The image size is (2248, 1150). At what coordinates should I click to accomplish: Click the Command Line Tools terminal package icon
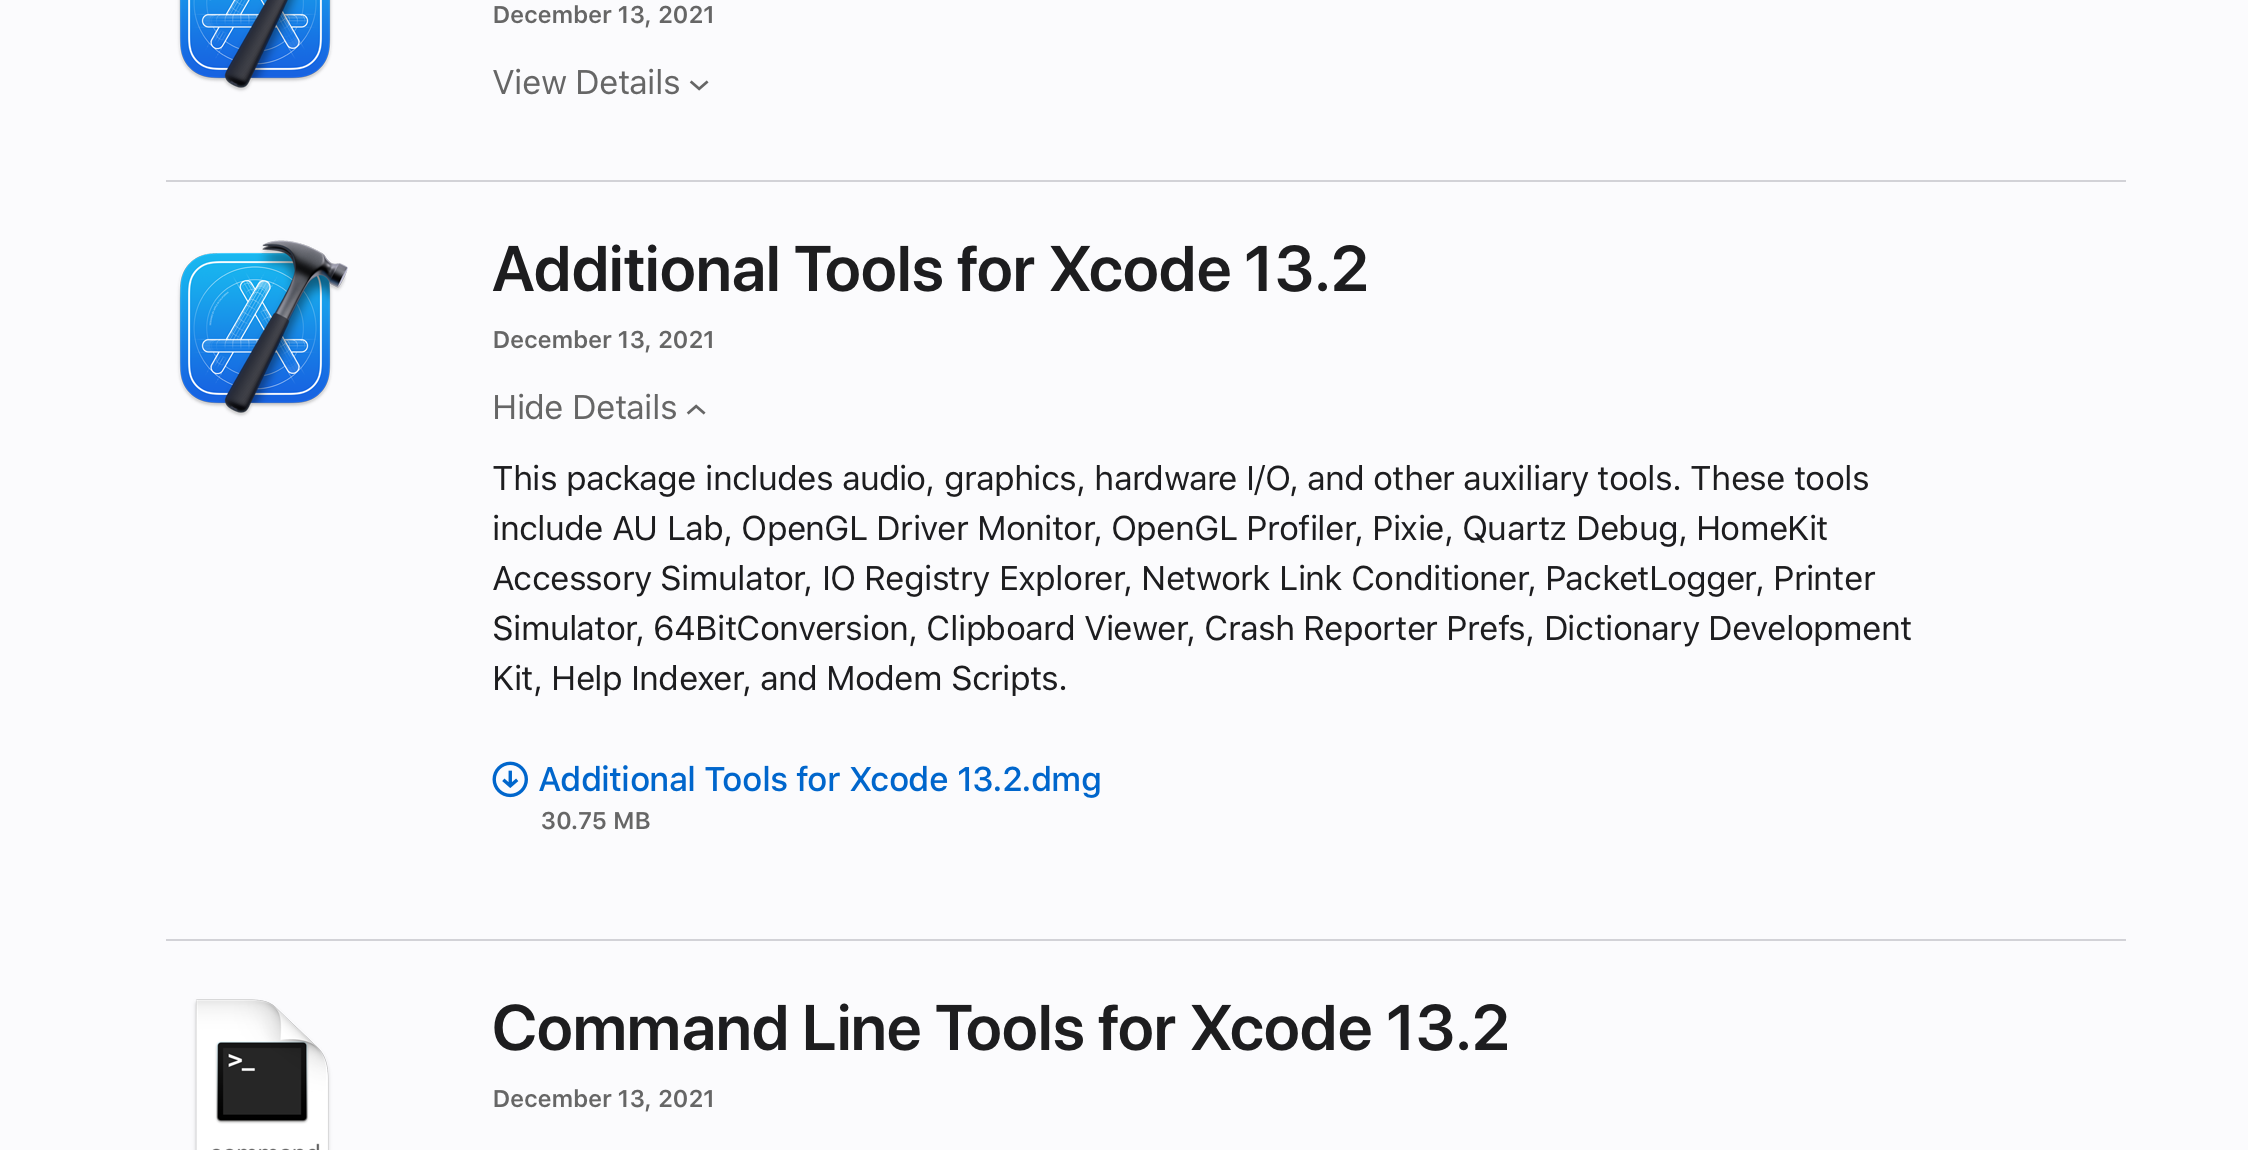pos(262,1075)
